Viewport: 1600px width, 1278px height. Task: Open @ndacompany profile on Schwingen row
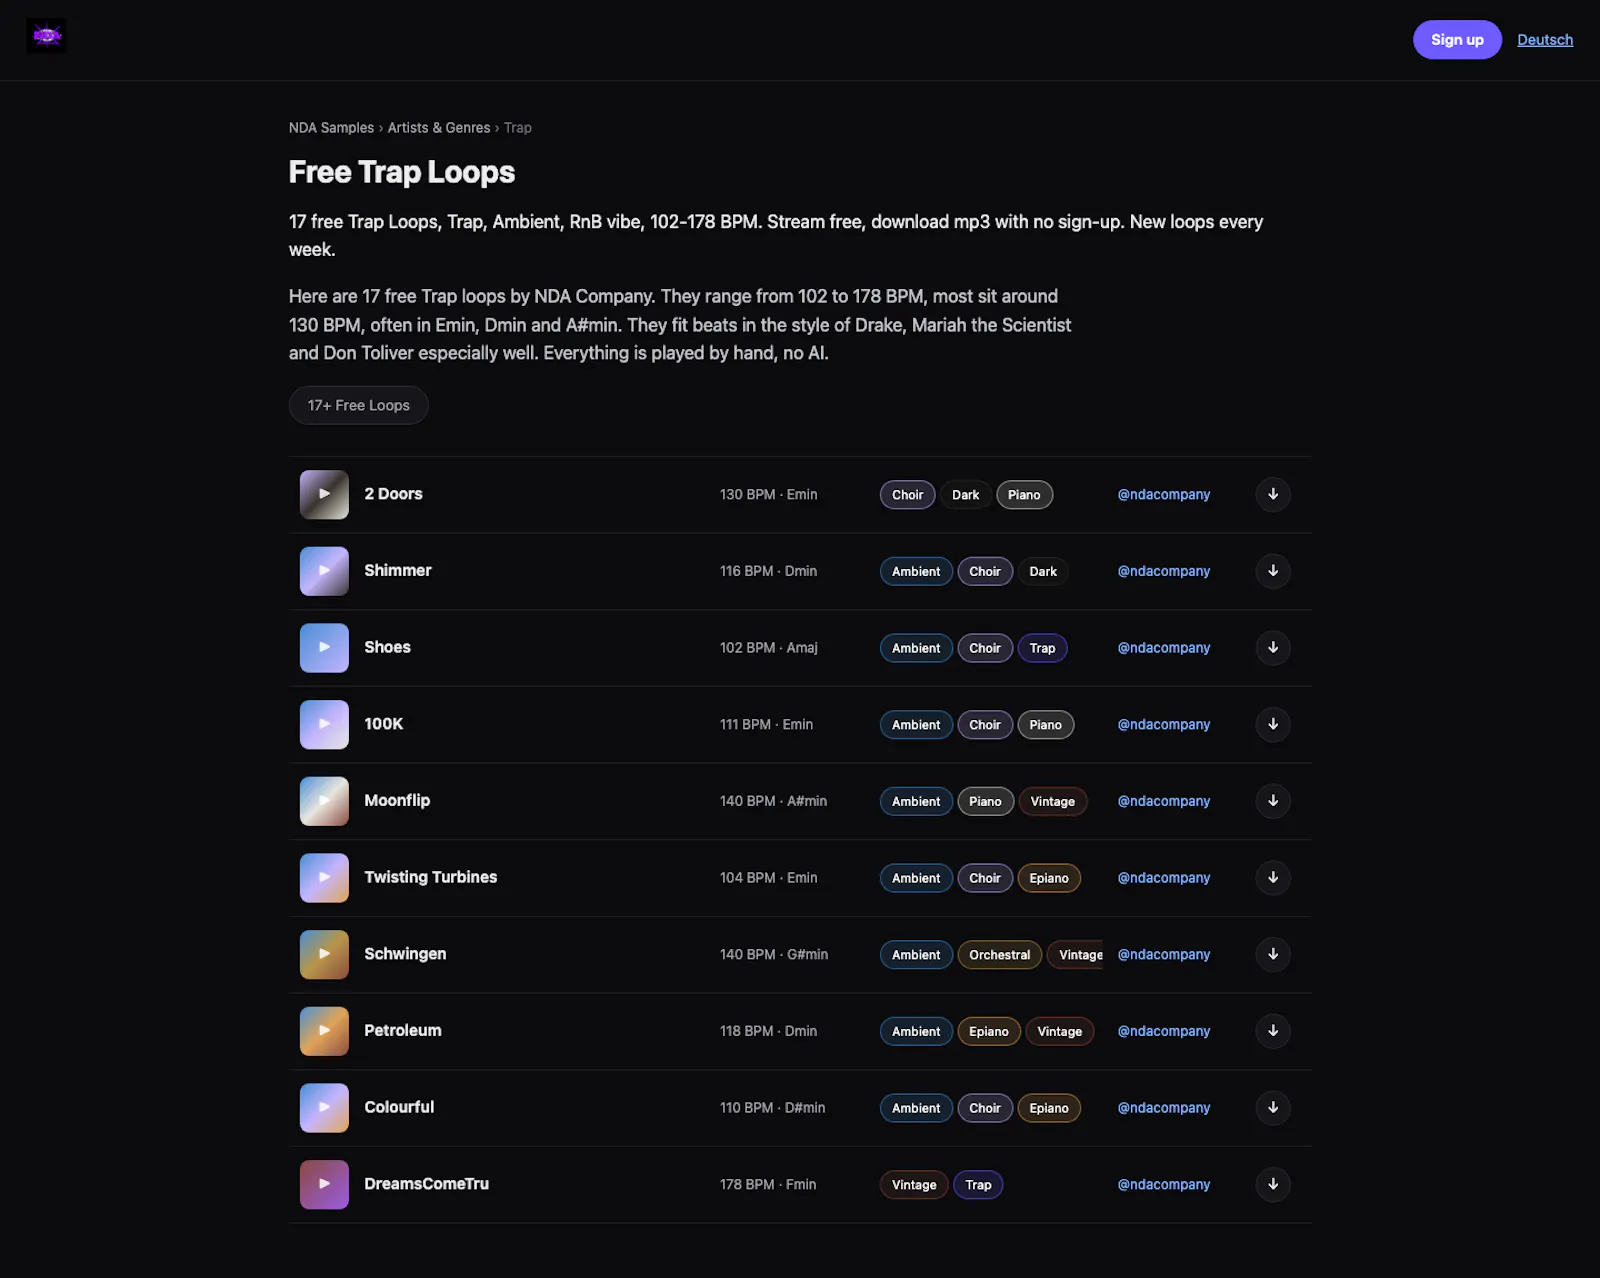click(1164, 955)
